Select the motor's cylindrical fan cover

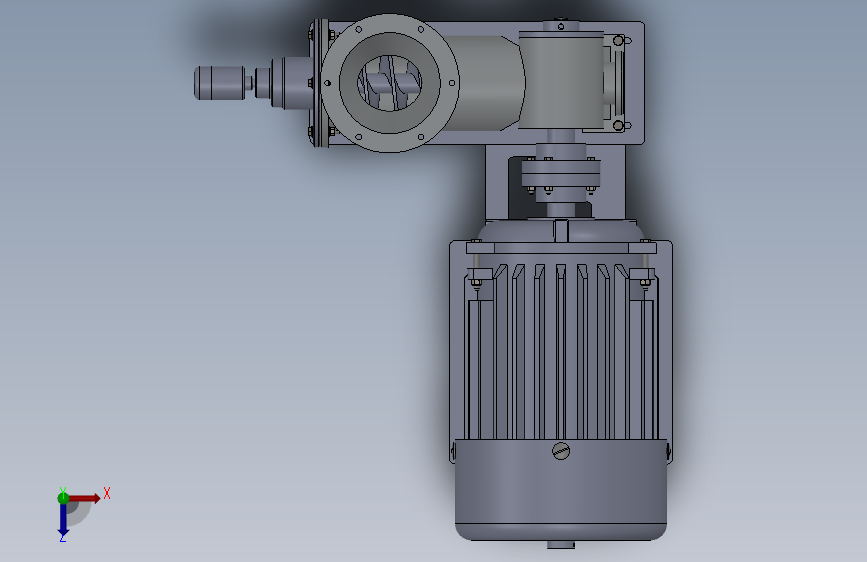pos(561,490)
